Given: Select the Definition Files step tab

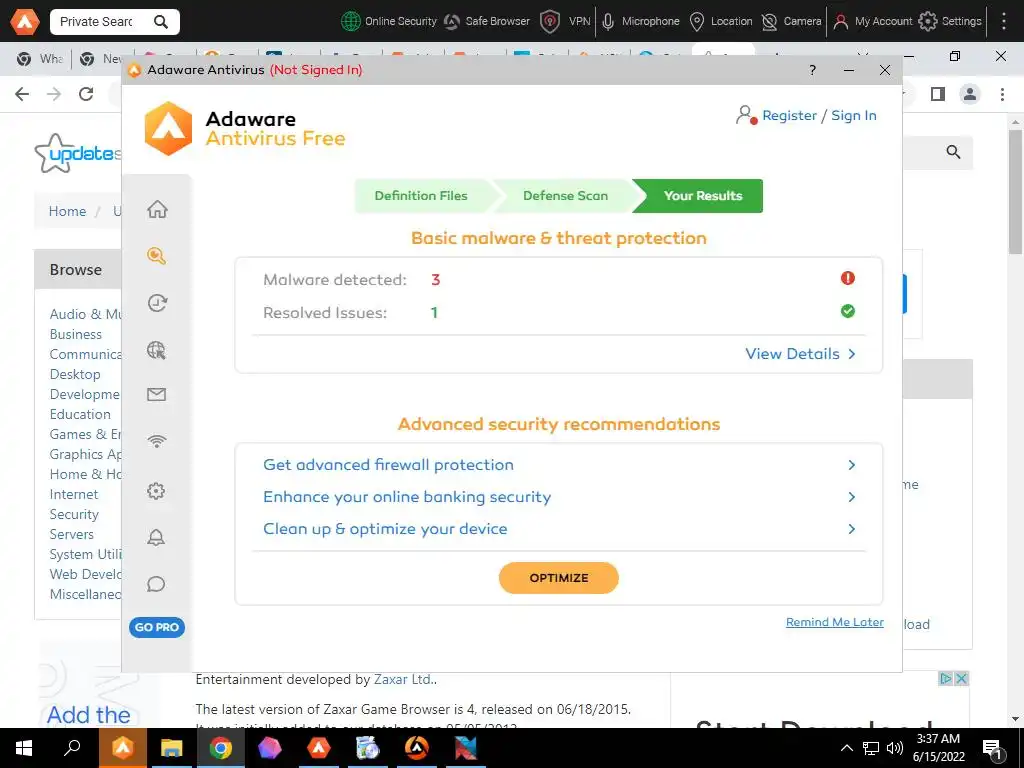Looking at the screenshot, I should coord(421,196).
